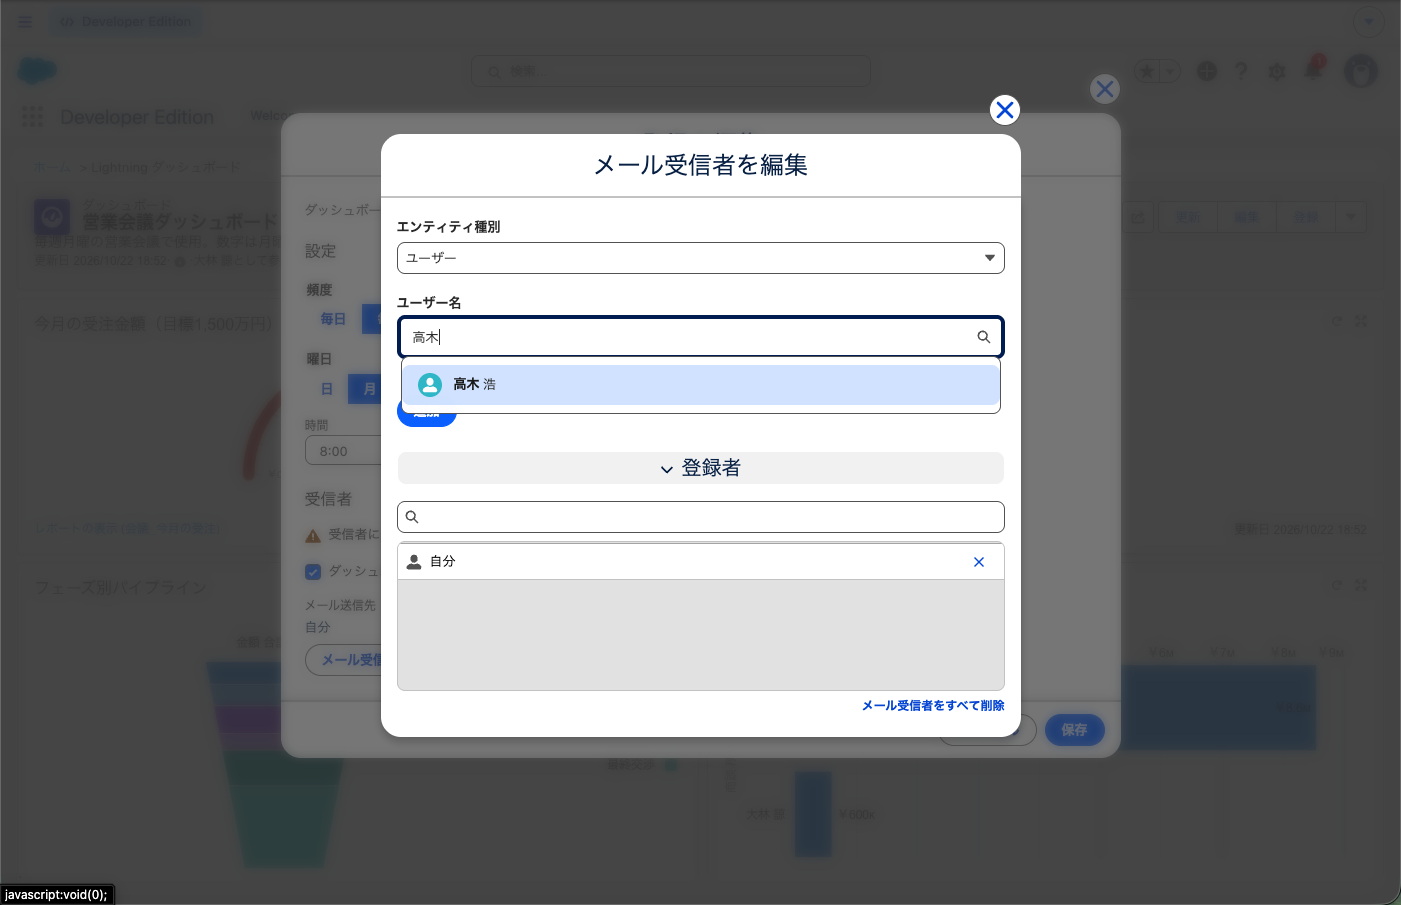Open the dashboard actions dropdown arrow
Viewport: 1401px width, 905px height.
point(1352,217)
